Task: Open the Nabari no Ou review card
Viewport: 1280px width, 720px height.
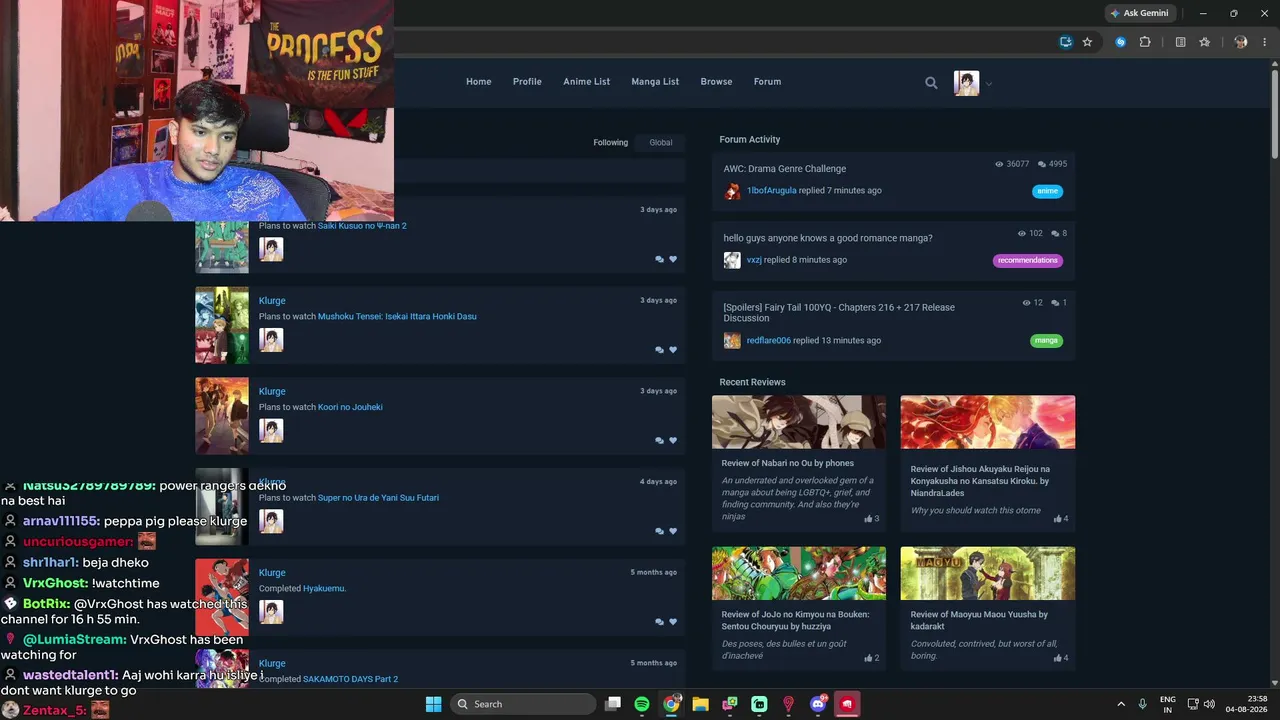Action: coord(799,462)
